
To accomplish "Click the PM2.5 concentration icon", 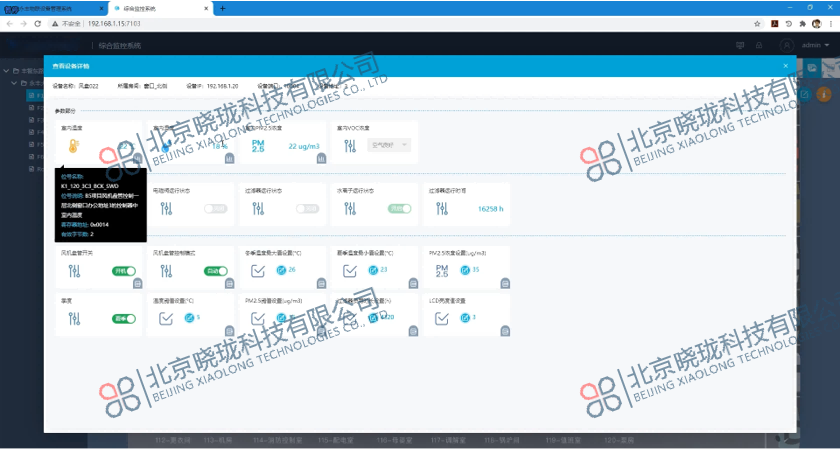I will point(258,147).
